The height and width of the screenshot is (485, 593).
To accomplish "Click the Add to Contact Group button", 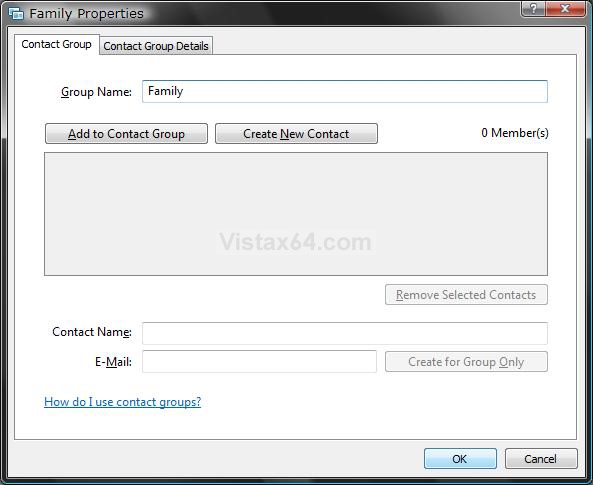I will (x=126, y=134).
